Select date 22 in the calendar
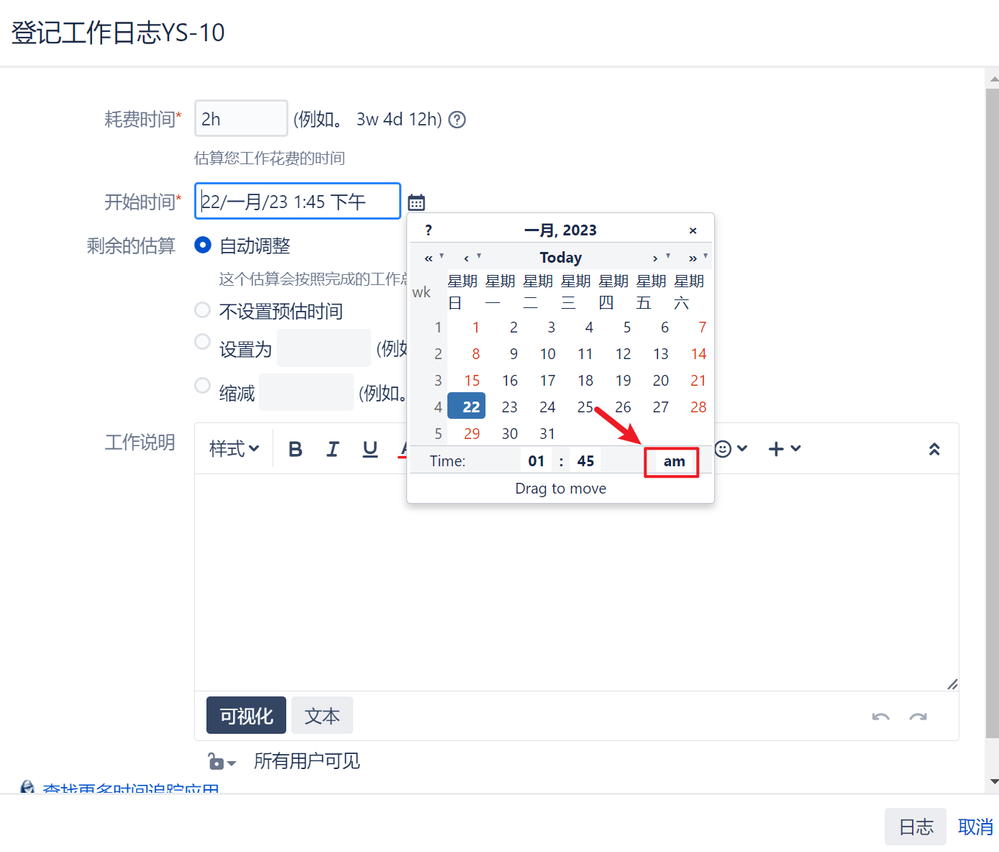This screenshot has width=999, height=852. pos(466,407)
